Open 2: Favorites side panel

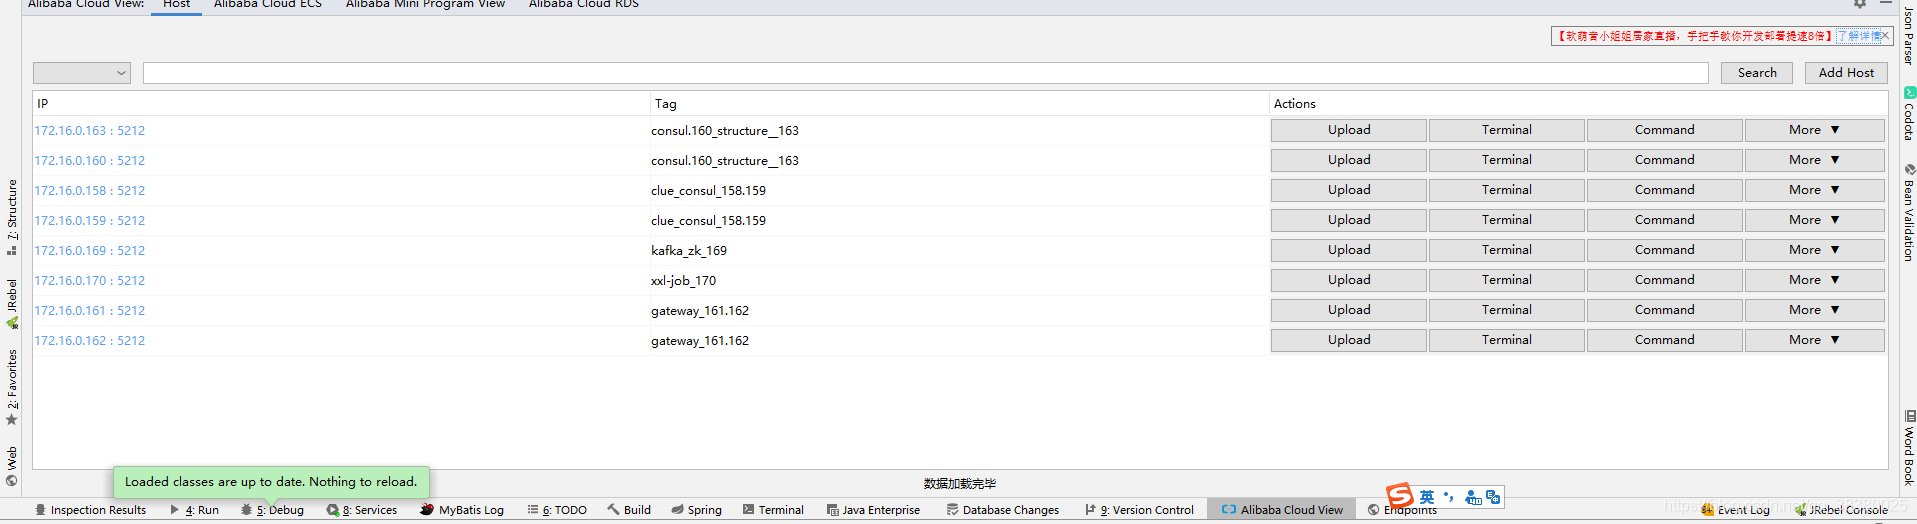(12, 386)
